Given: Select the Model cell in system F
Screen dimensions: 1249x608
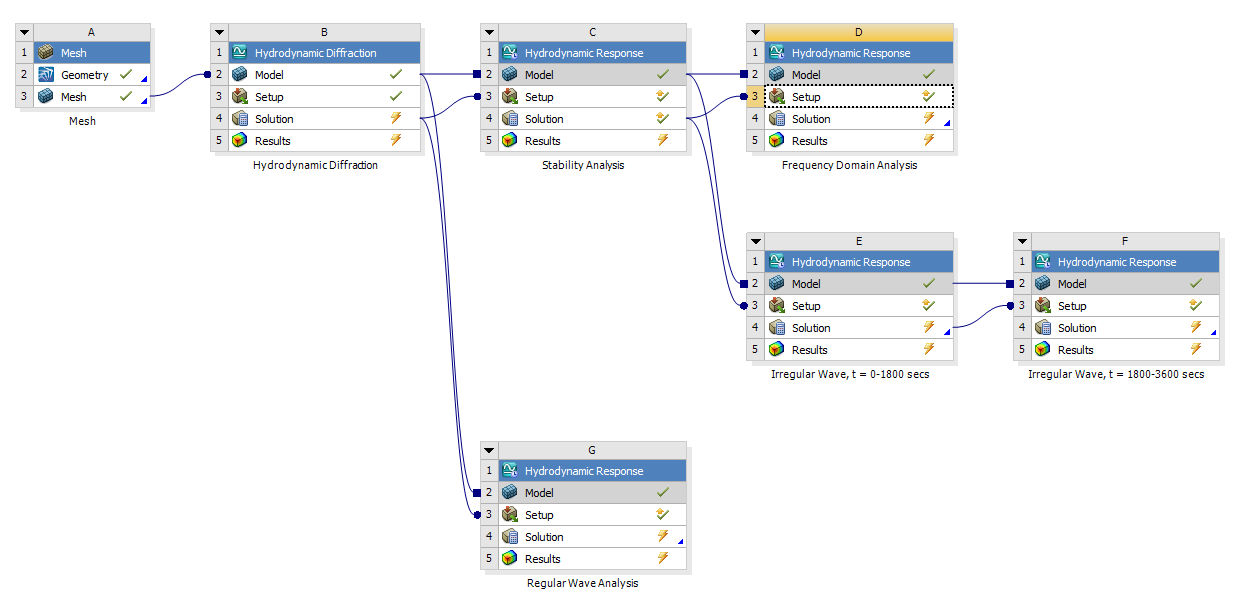Looking at the screenshot, I should point(1126,284).
